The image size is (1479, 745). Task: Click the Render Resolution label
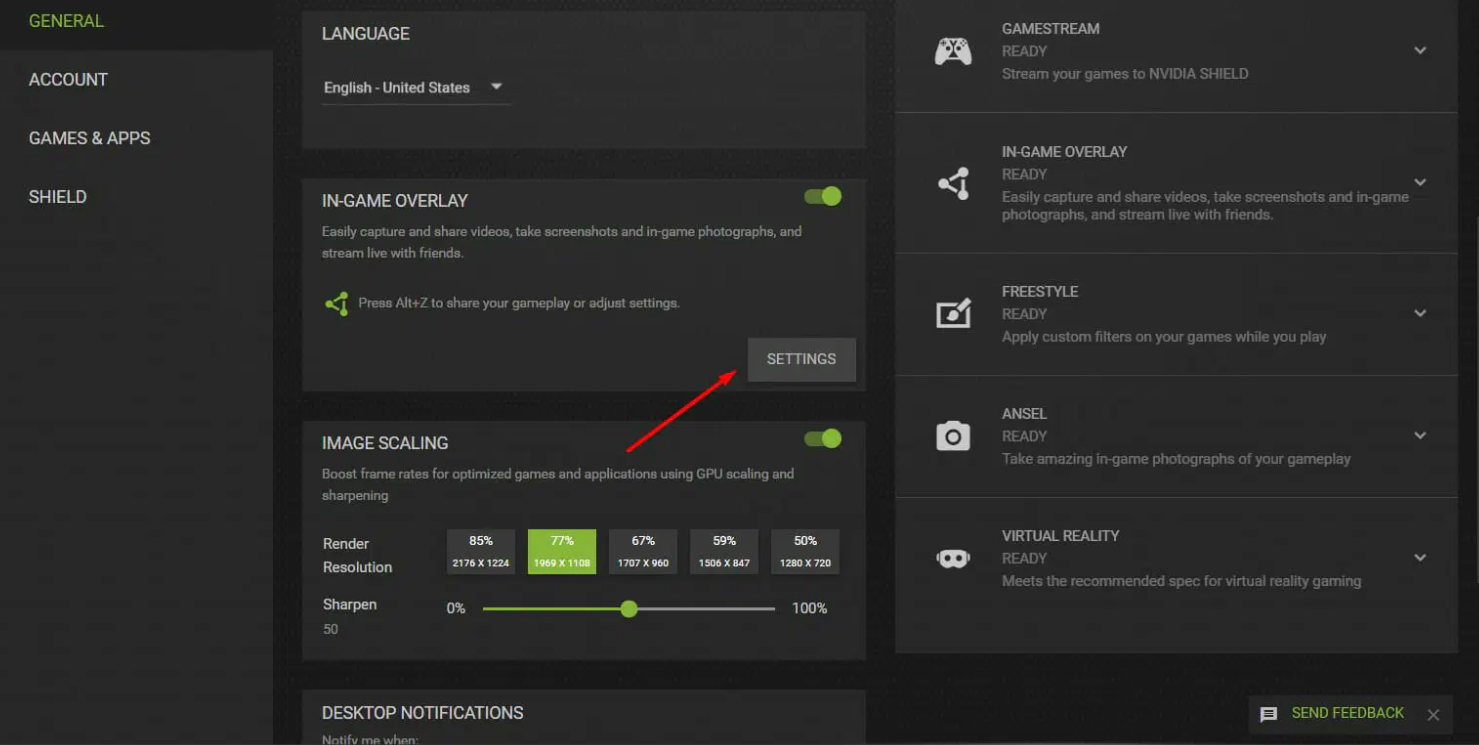coord(357,555)
